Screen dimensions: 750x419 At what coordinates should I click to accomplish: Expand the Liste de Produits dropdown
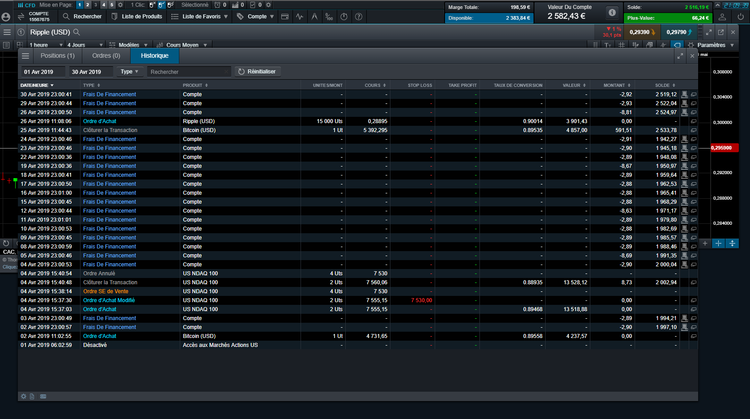[x=140, y=17]
